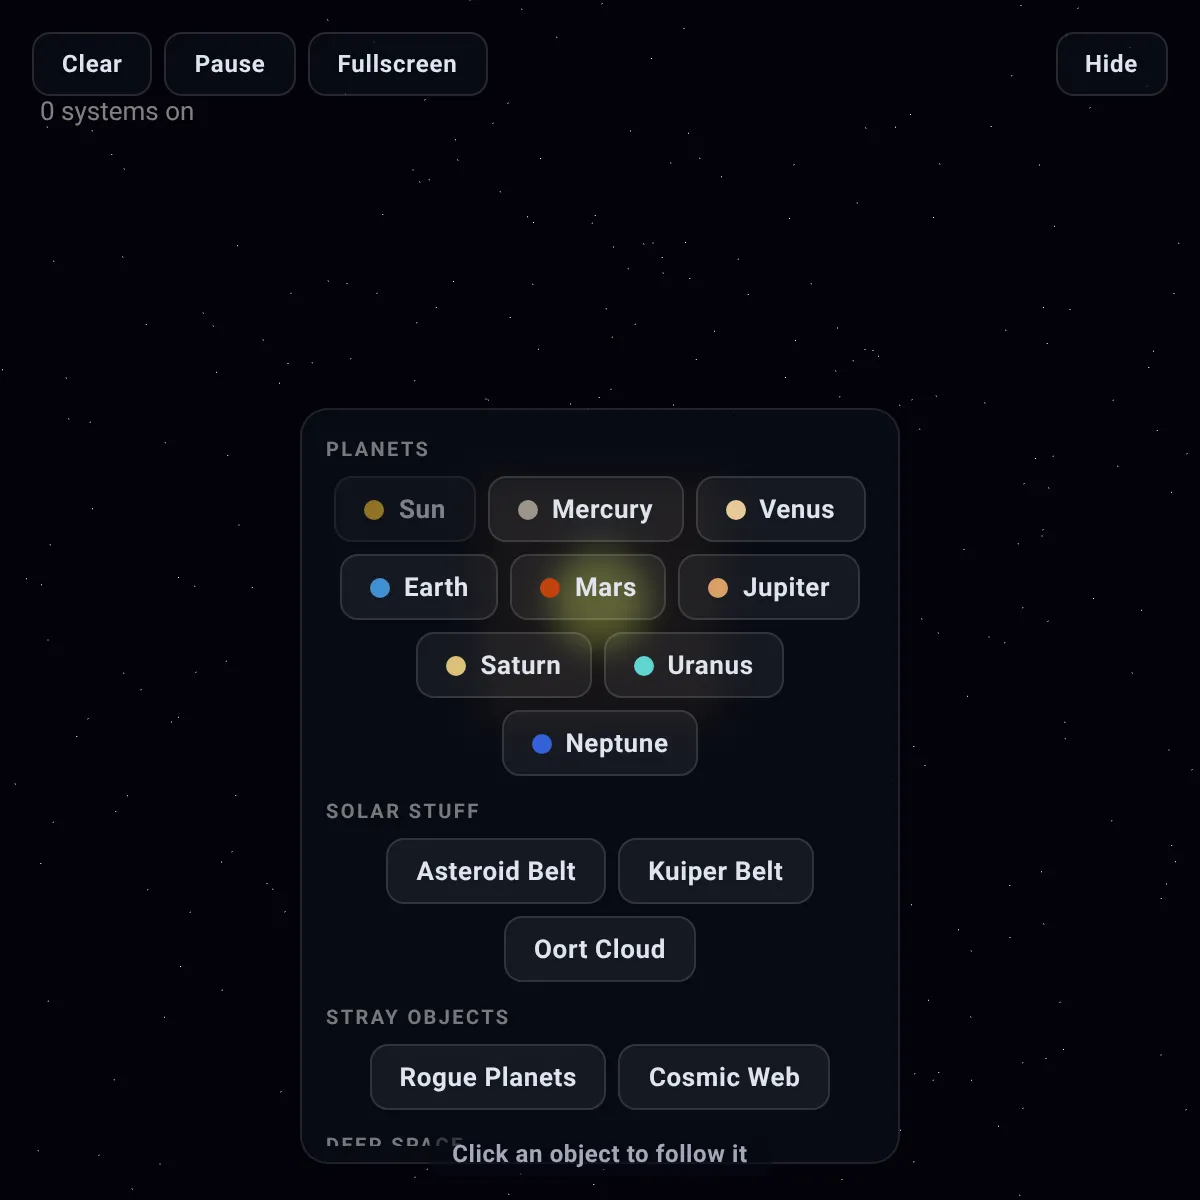
Task: Toggle the Saturn system on
Action: [504, 665]
